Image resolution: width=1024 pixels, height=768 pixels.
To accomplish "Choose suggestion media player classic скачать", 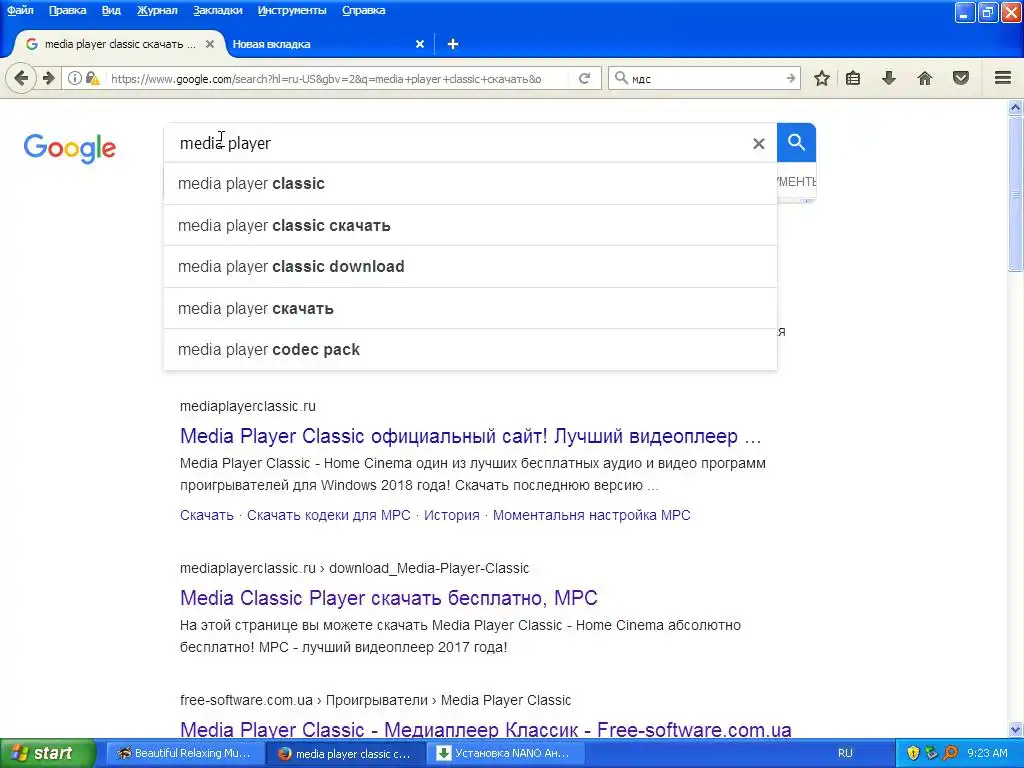I will point(470,225).
